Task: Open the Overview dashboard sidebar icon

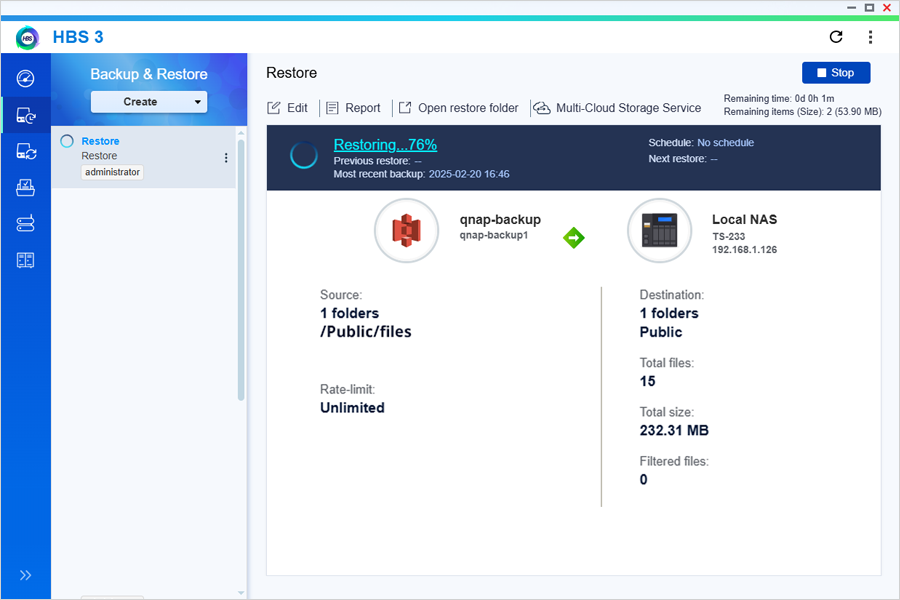Action: [25, 79]
